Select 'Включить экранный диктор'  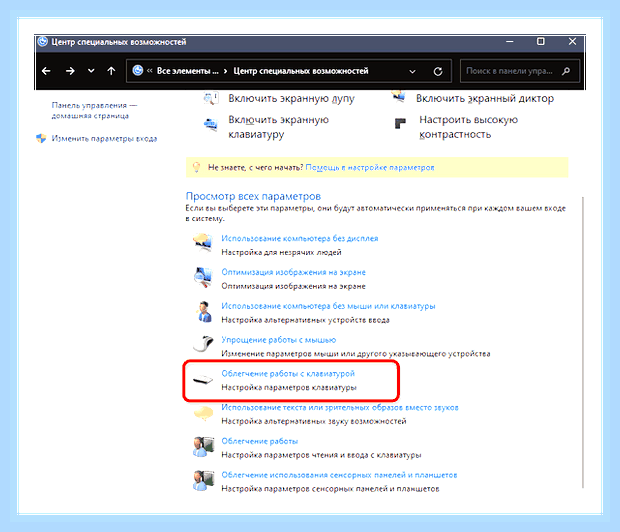click(x=485, y=98)
